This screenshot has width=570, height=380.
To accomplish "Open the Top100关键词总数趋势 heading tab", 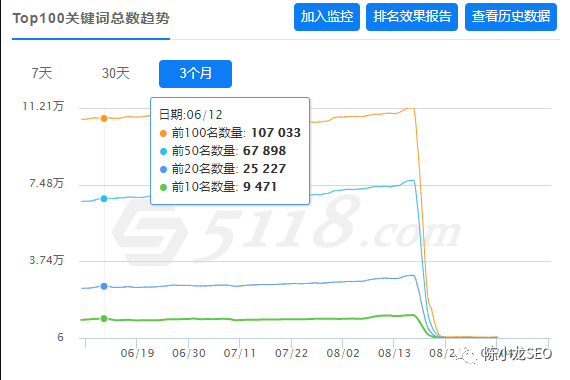I will (91, 18).
